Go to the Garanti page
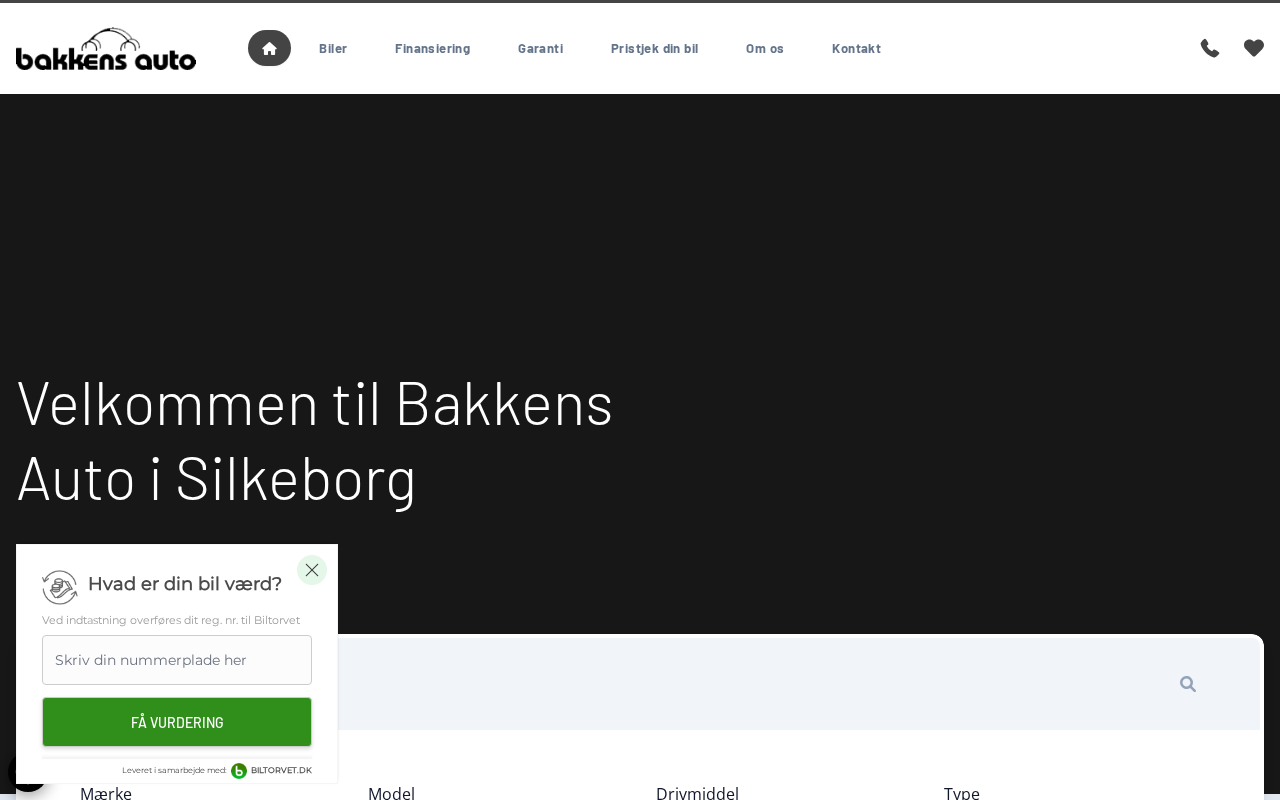This screenshot has width=1280, height=800. [x=540, y=48]
